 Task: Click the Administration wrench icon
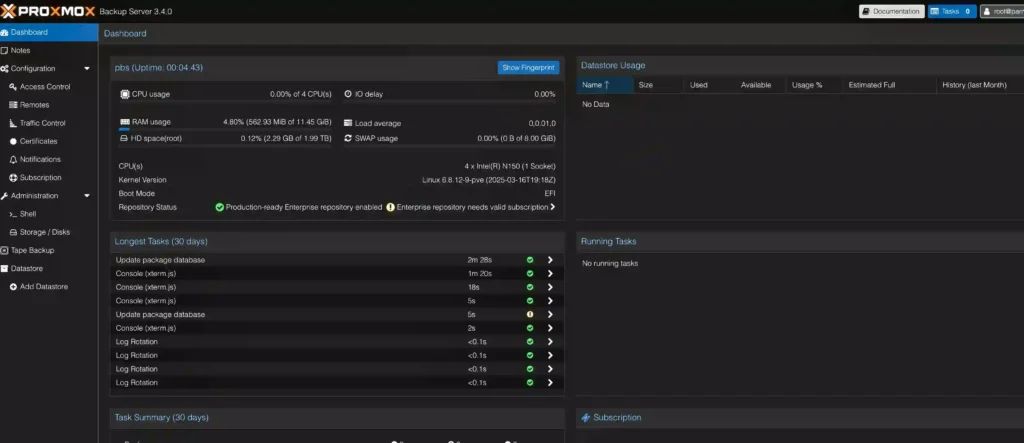click(5, 196)
